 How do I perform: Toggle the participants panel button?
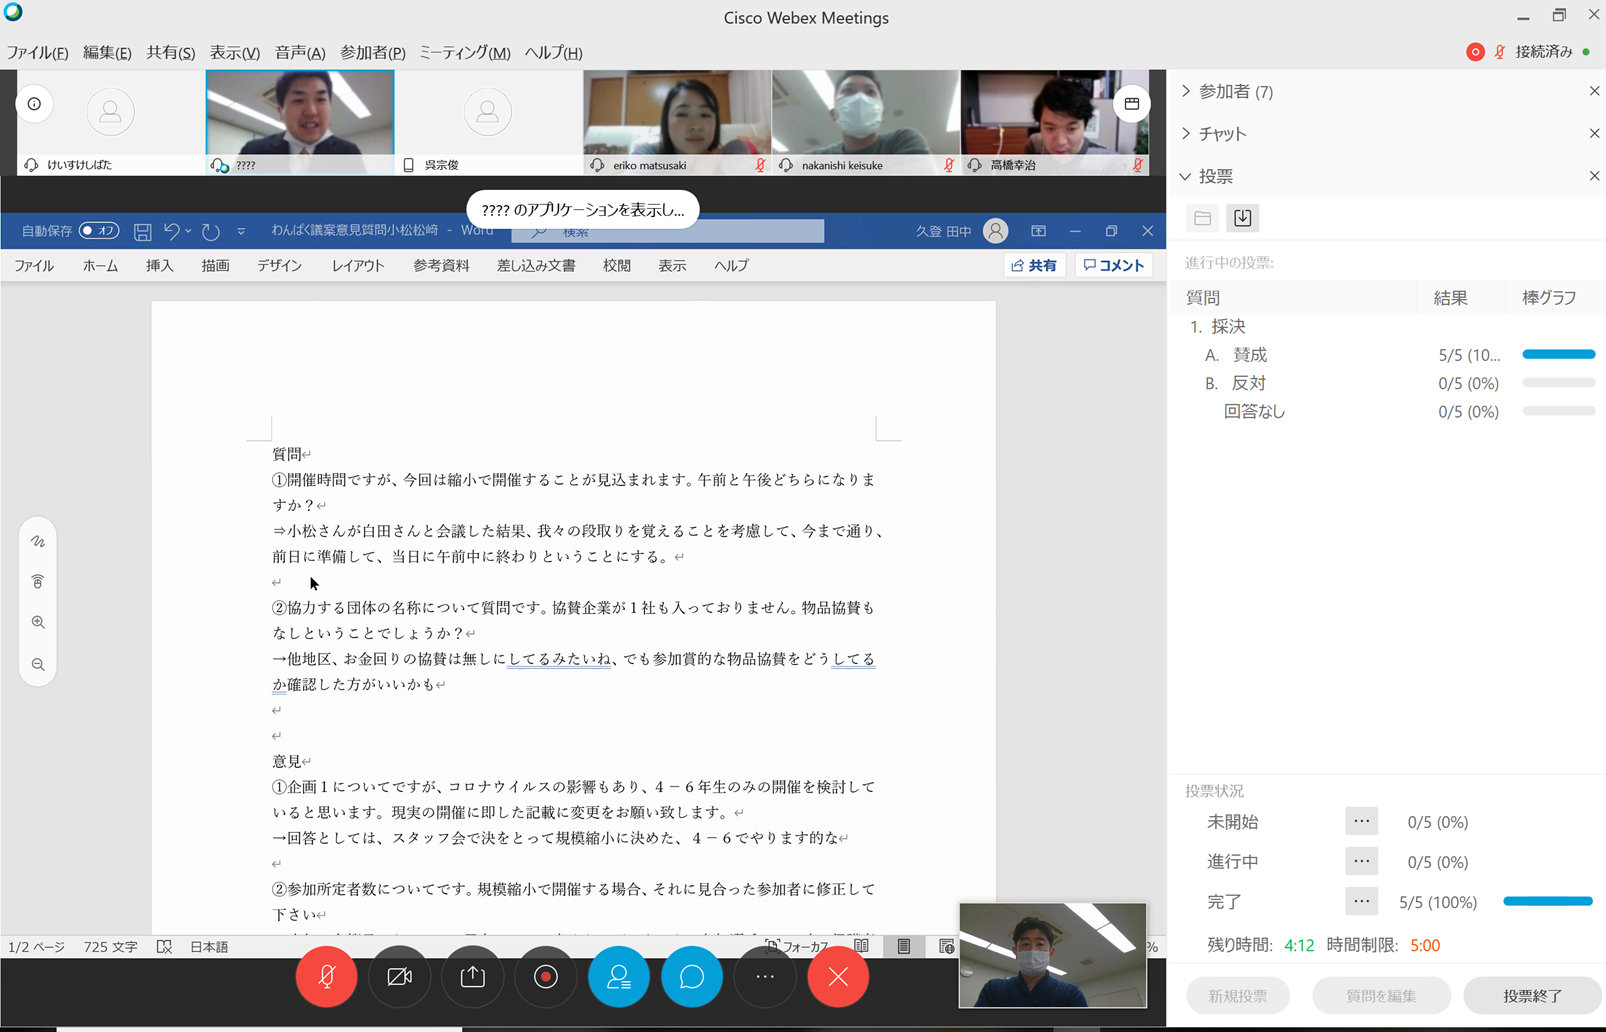pyautogui.click(x=618, y=976)
